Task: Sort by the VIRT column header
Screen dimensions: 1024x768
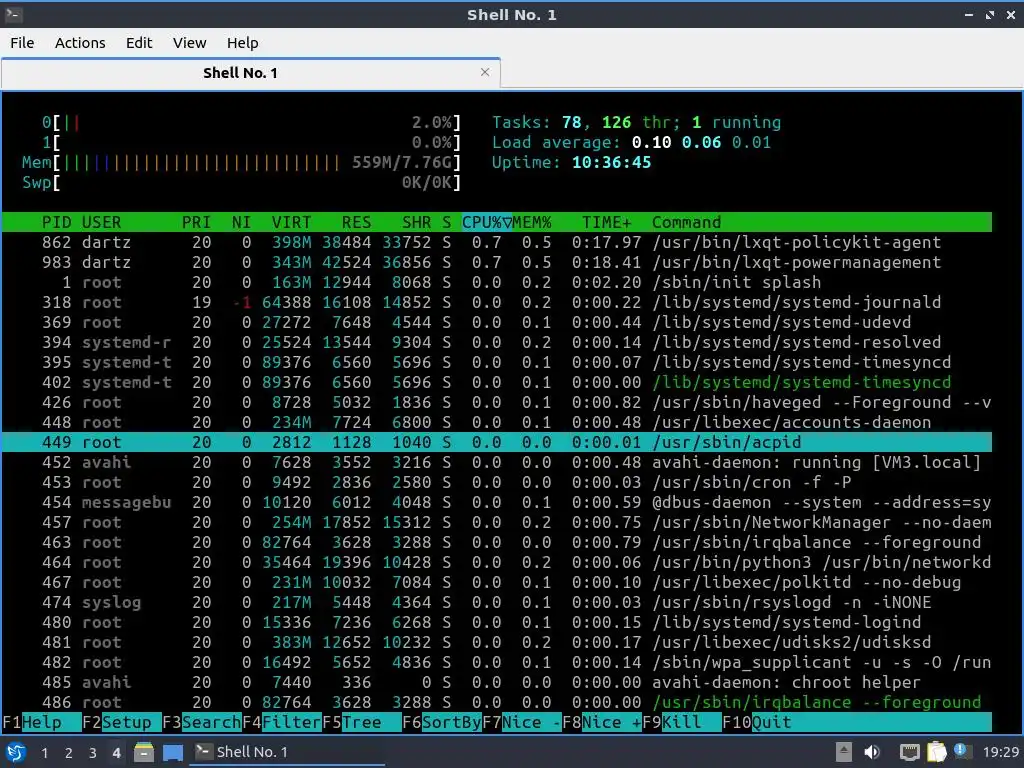Action: (291, 222)
